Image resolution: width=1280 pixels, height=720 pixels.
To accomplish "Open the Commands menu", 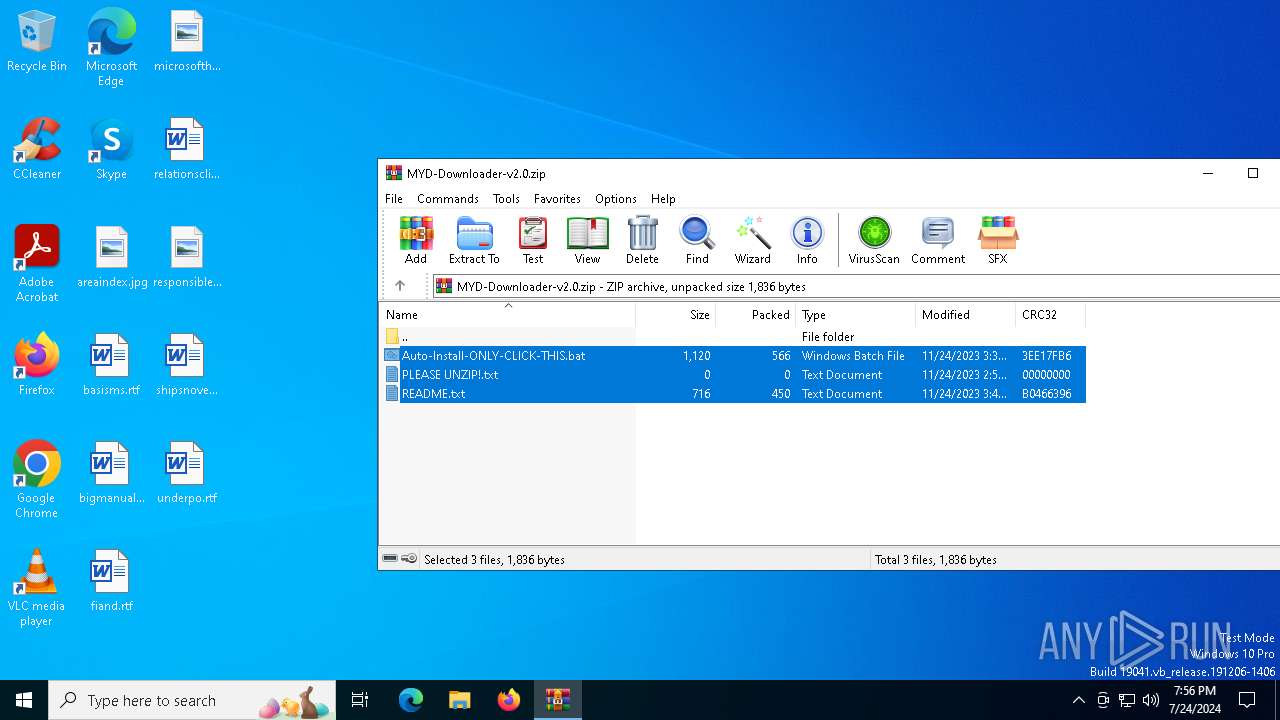I will [x=448, y=199].
